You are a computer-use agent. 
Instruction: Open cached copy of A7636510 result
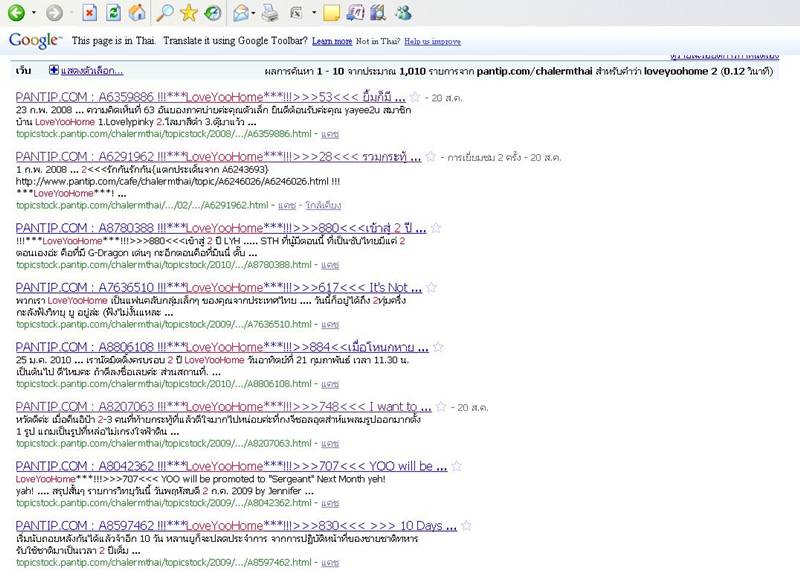(x=330, y=325)
